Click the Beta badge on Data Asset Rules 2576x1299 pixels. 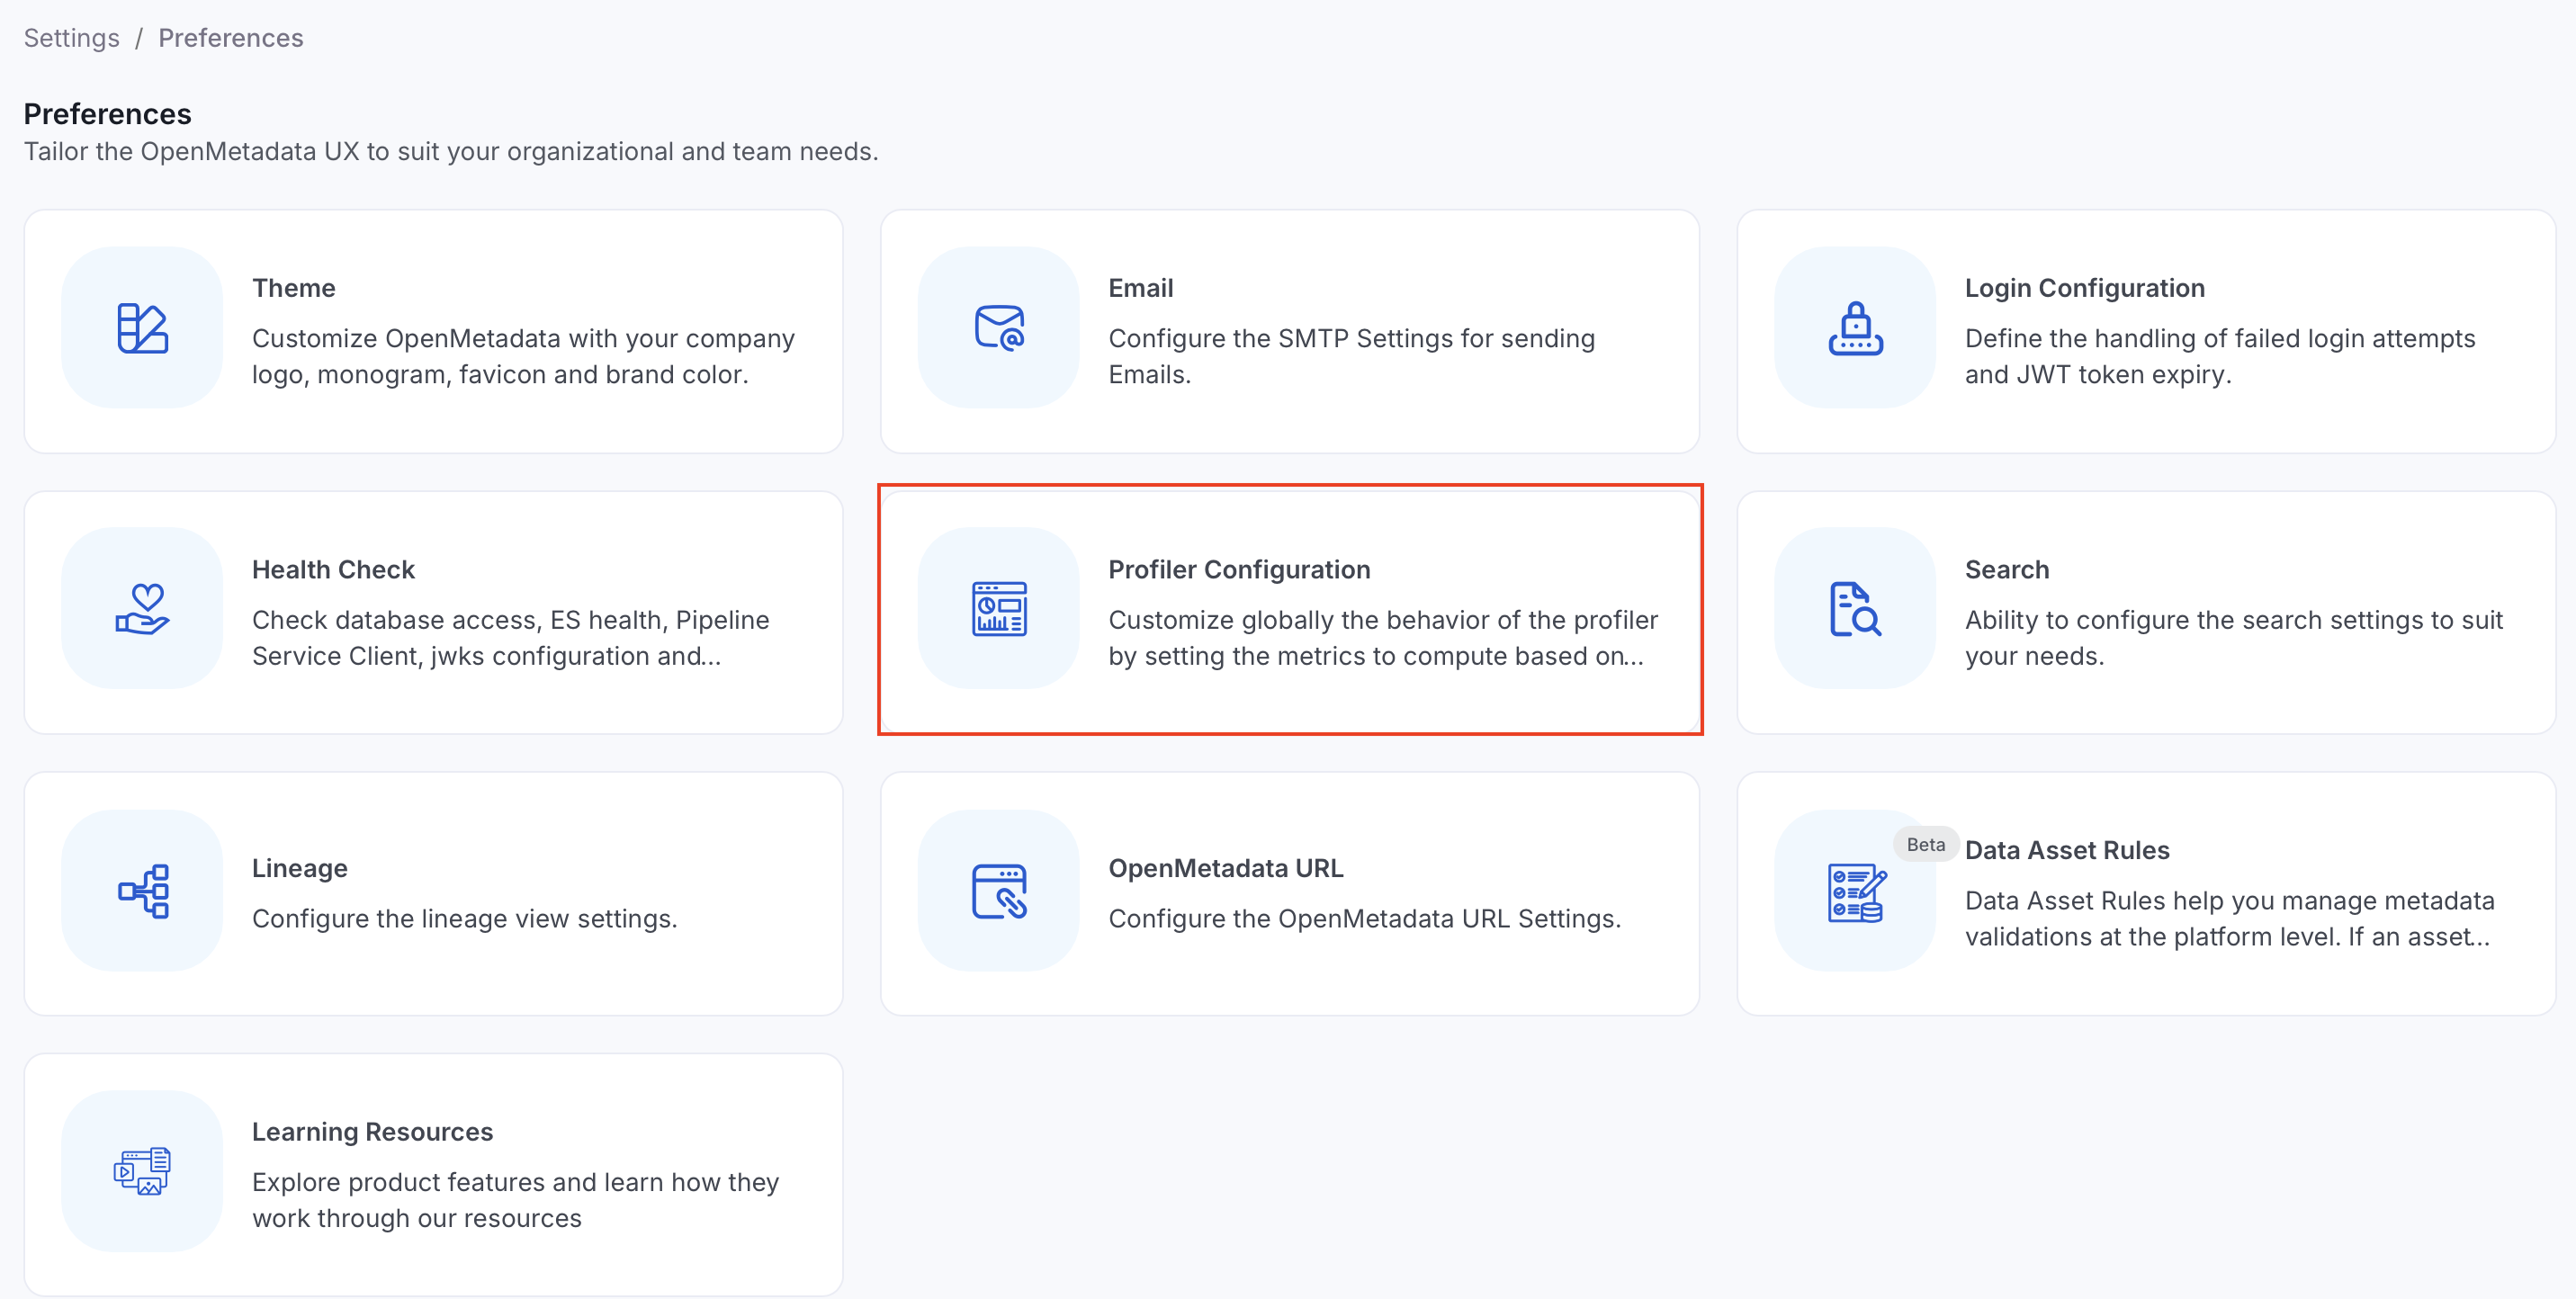tap(1925, 844)
